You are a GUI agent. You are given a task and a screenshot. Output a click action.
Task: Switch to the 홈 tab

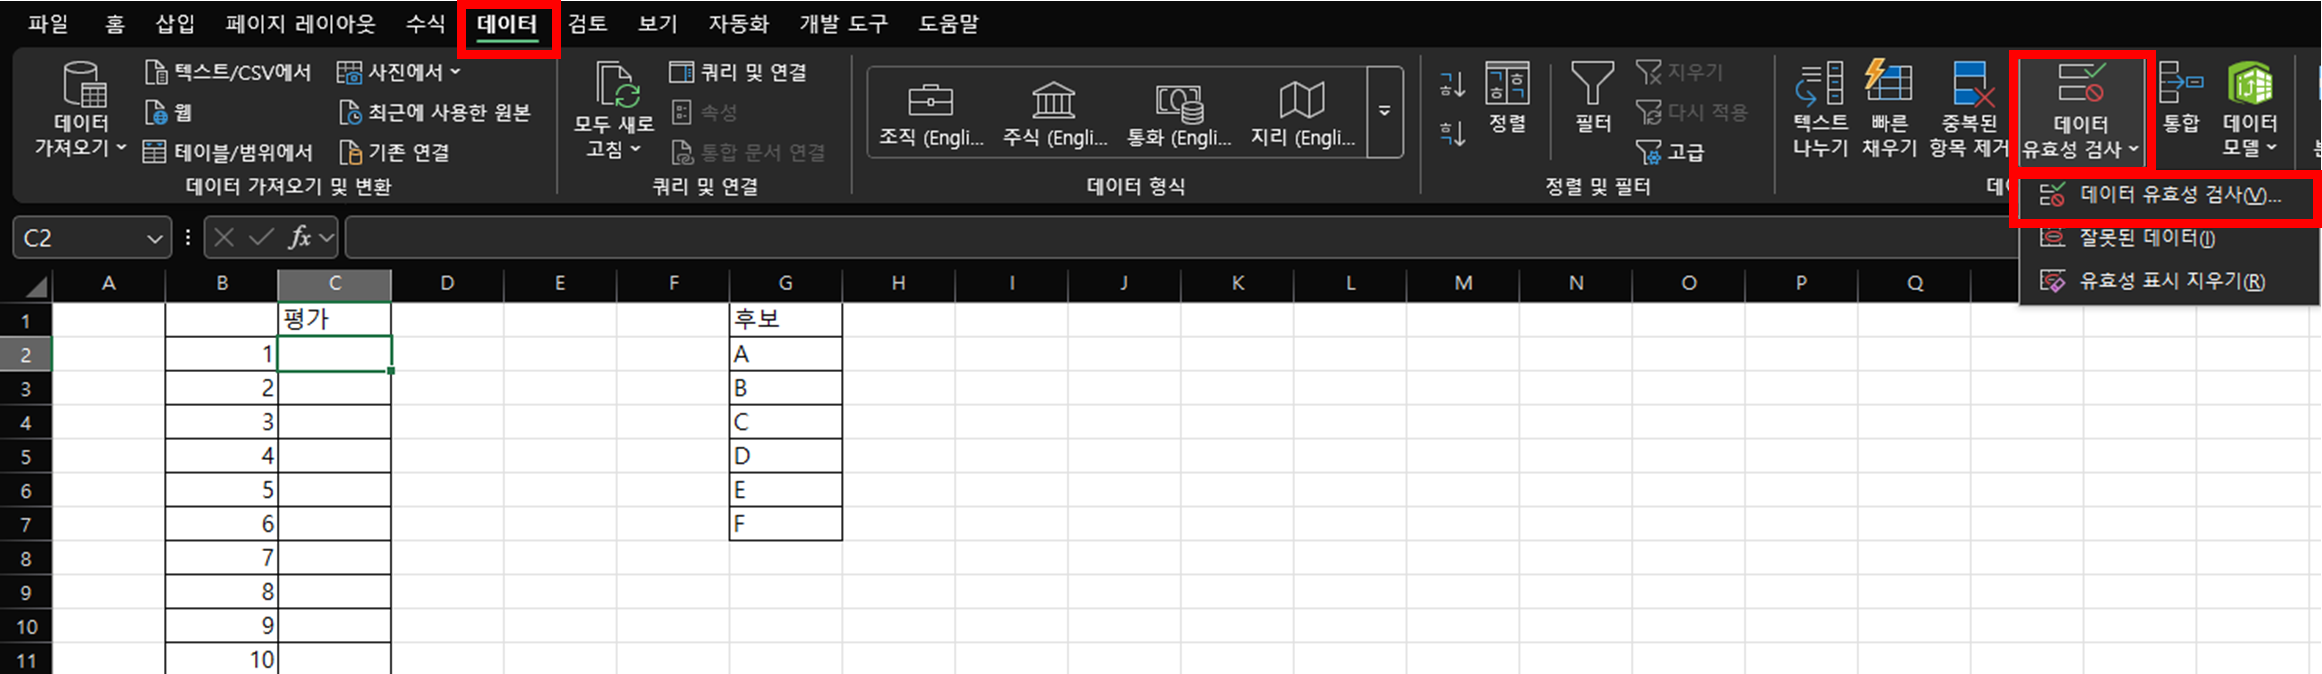coord(115,23)
